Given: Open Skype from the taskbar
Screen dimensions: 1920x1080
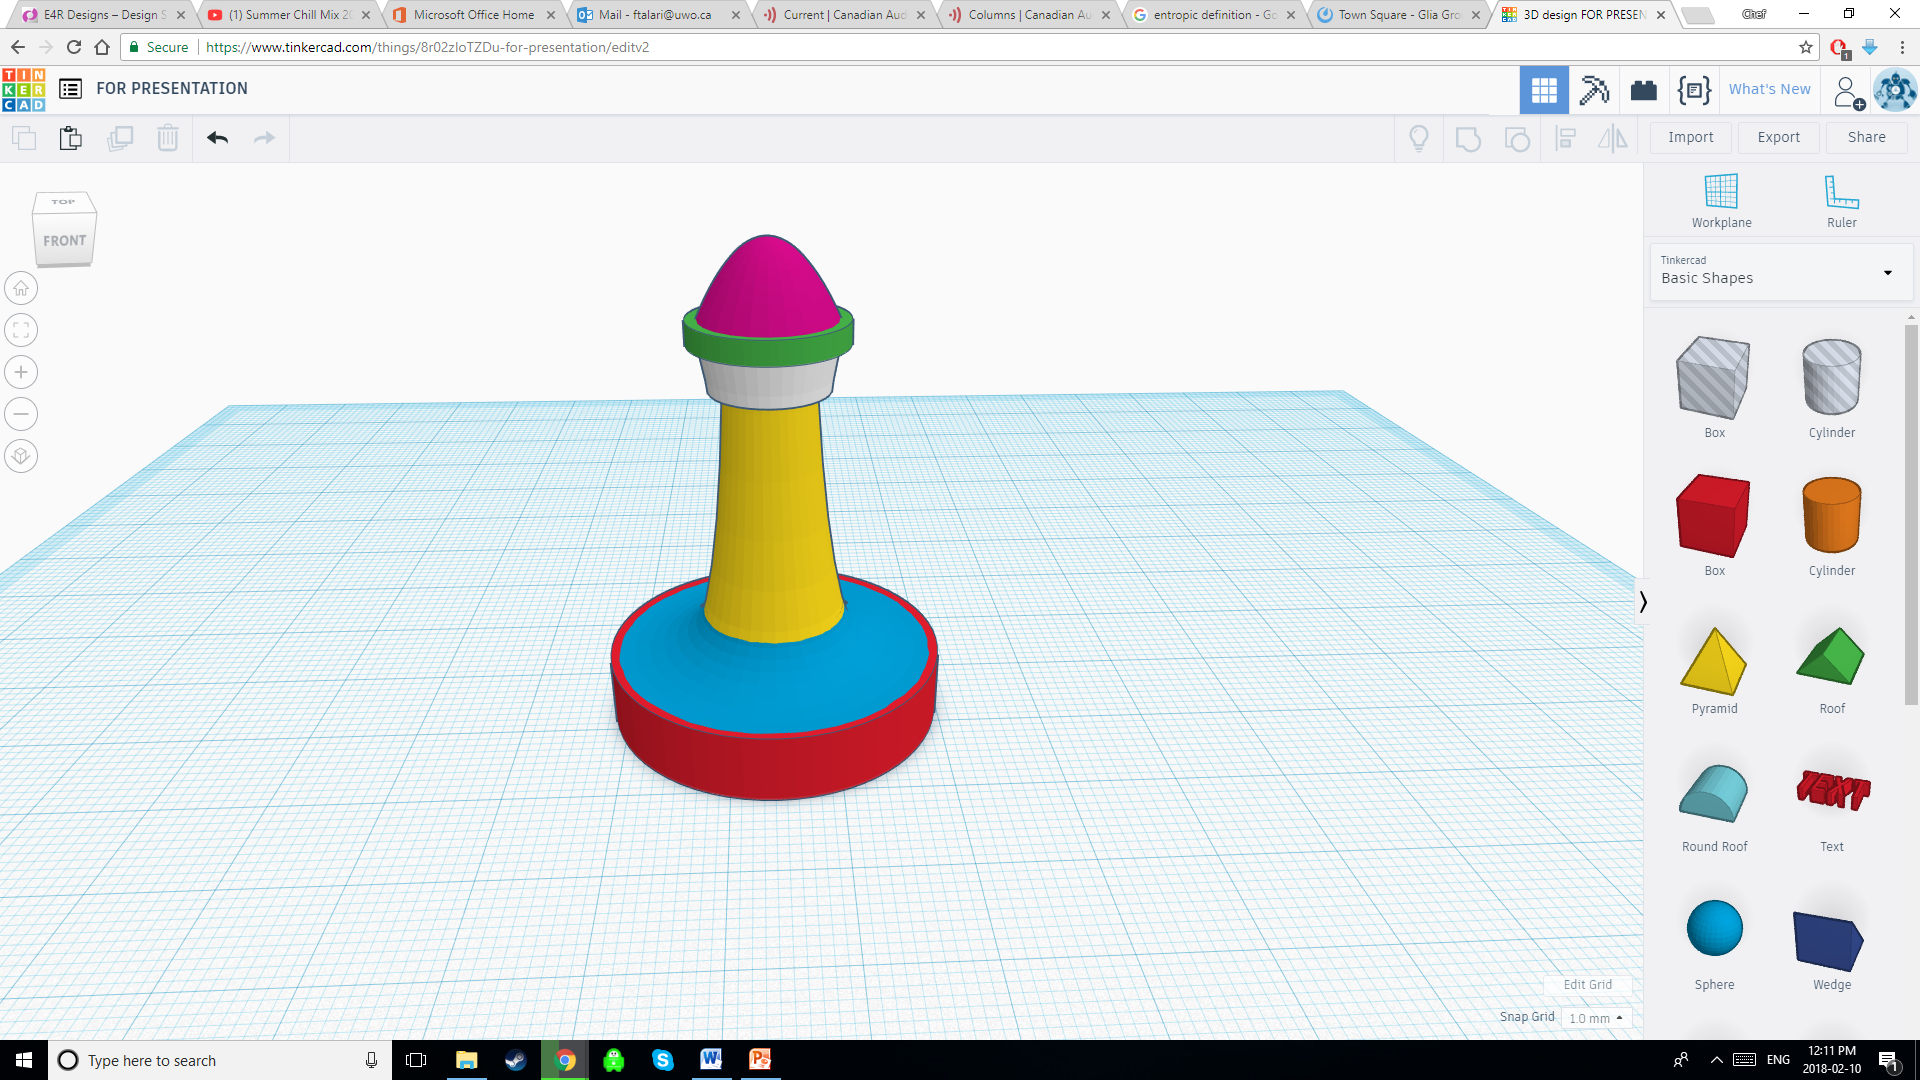Looking at the screenshot, I should point(663,1060).
